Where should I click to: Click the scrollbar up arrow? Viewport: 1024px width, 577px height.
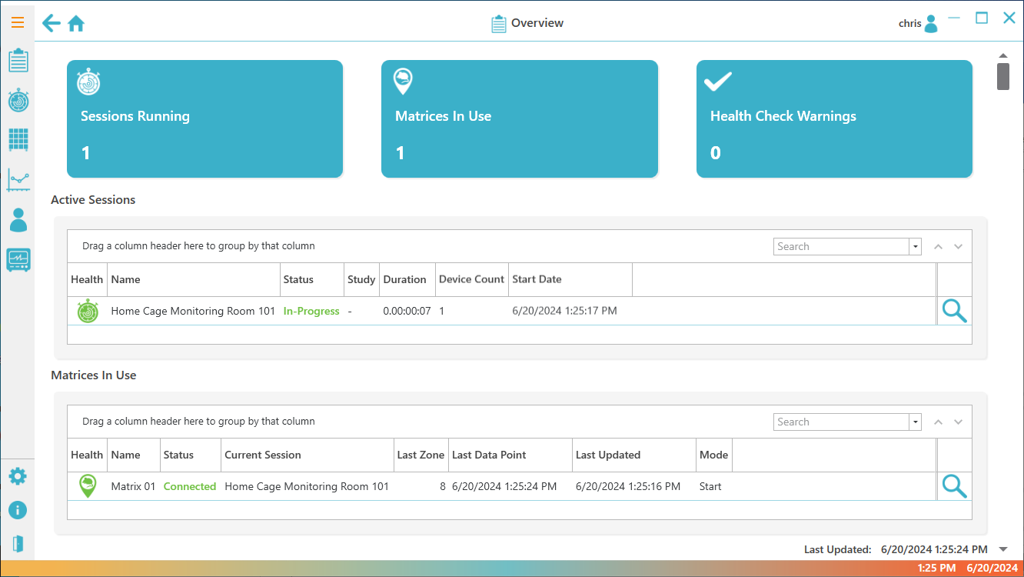click(x=1003, y=56)
